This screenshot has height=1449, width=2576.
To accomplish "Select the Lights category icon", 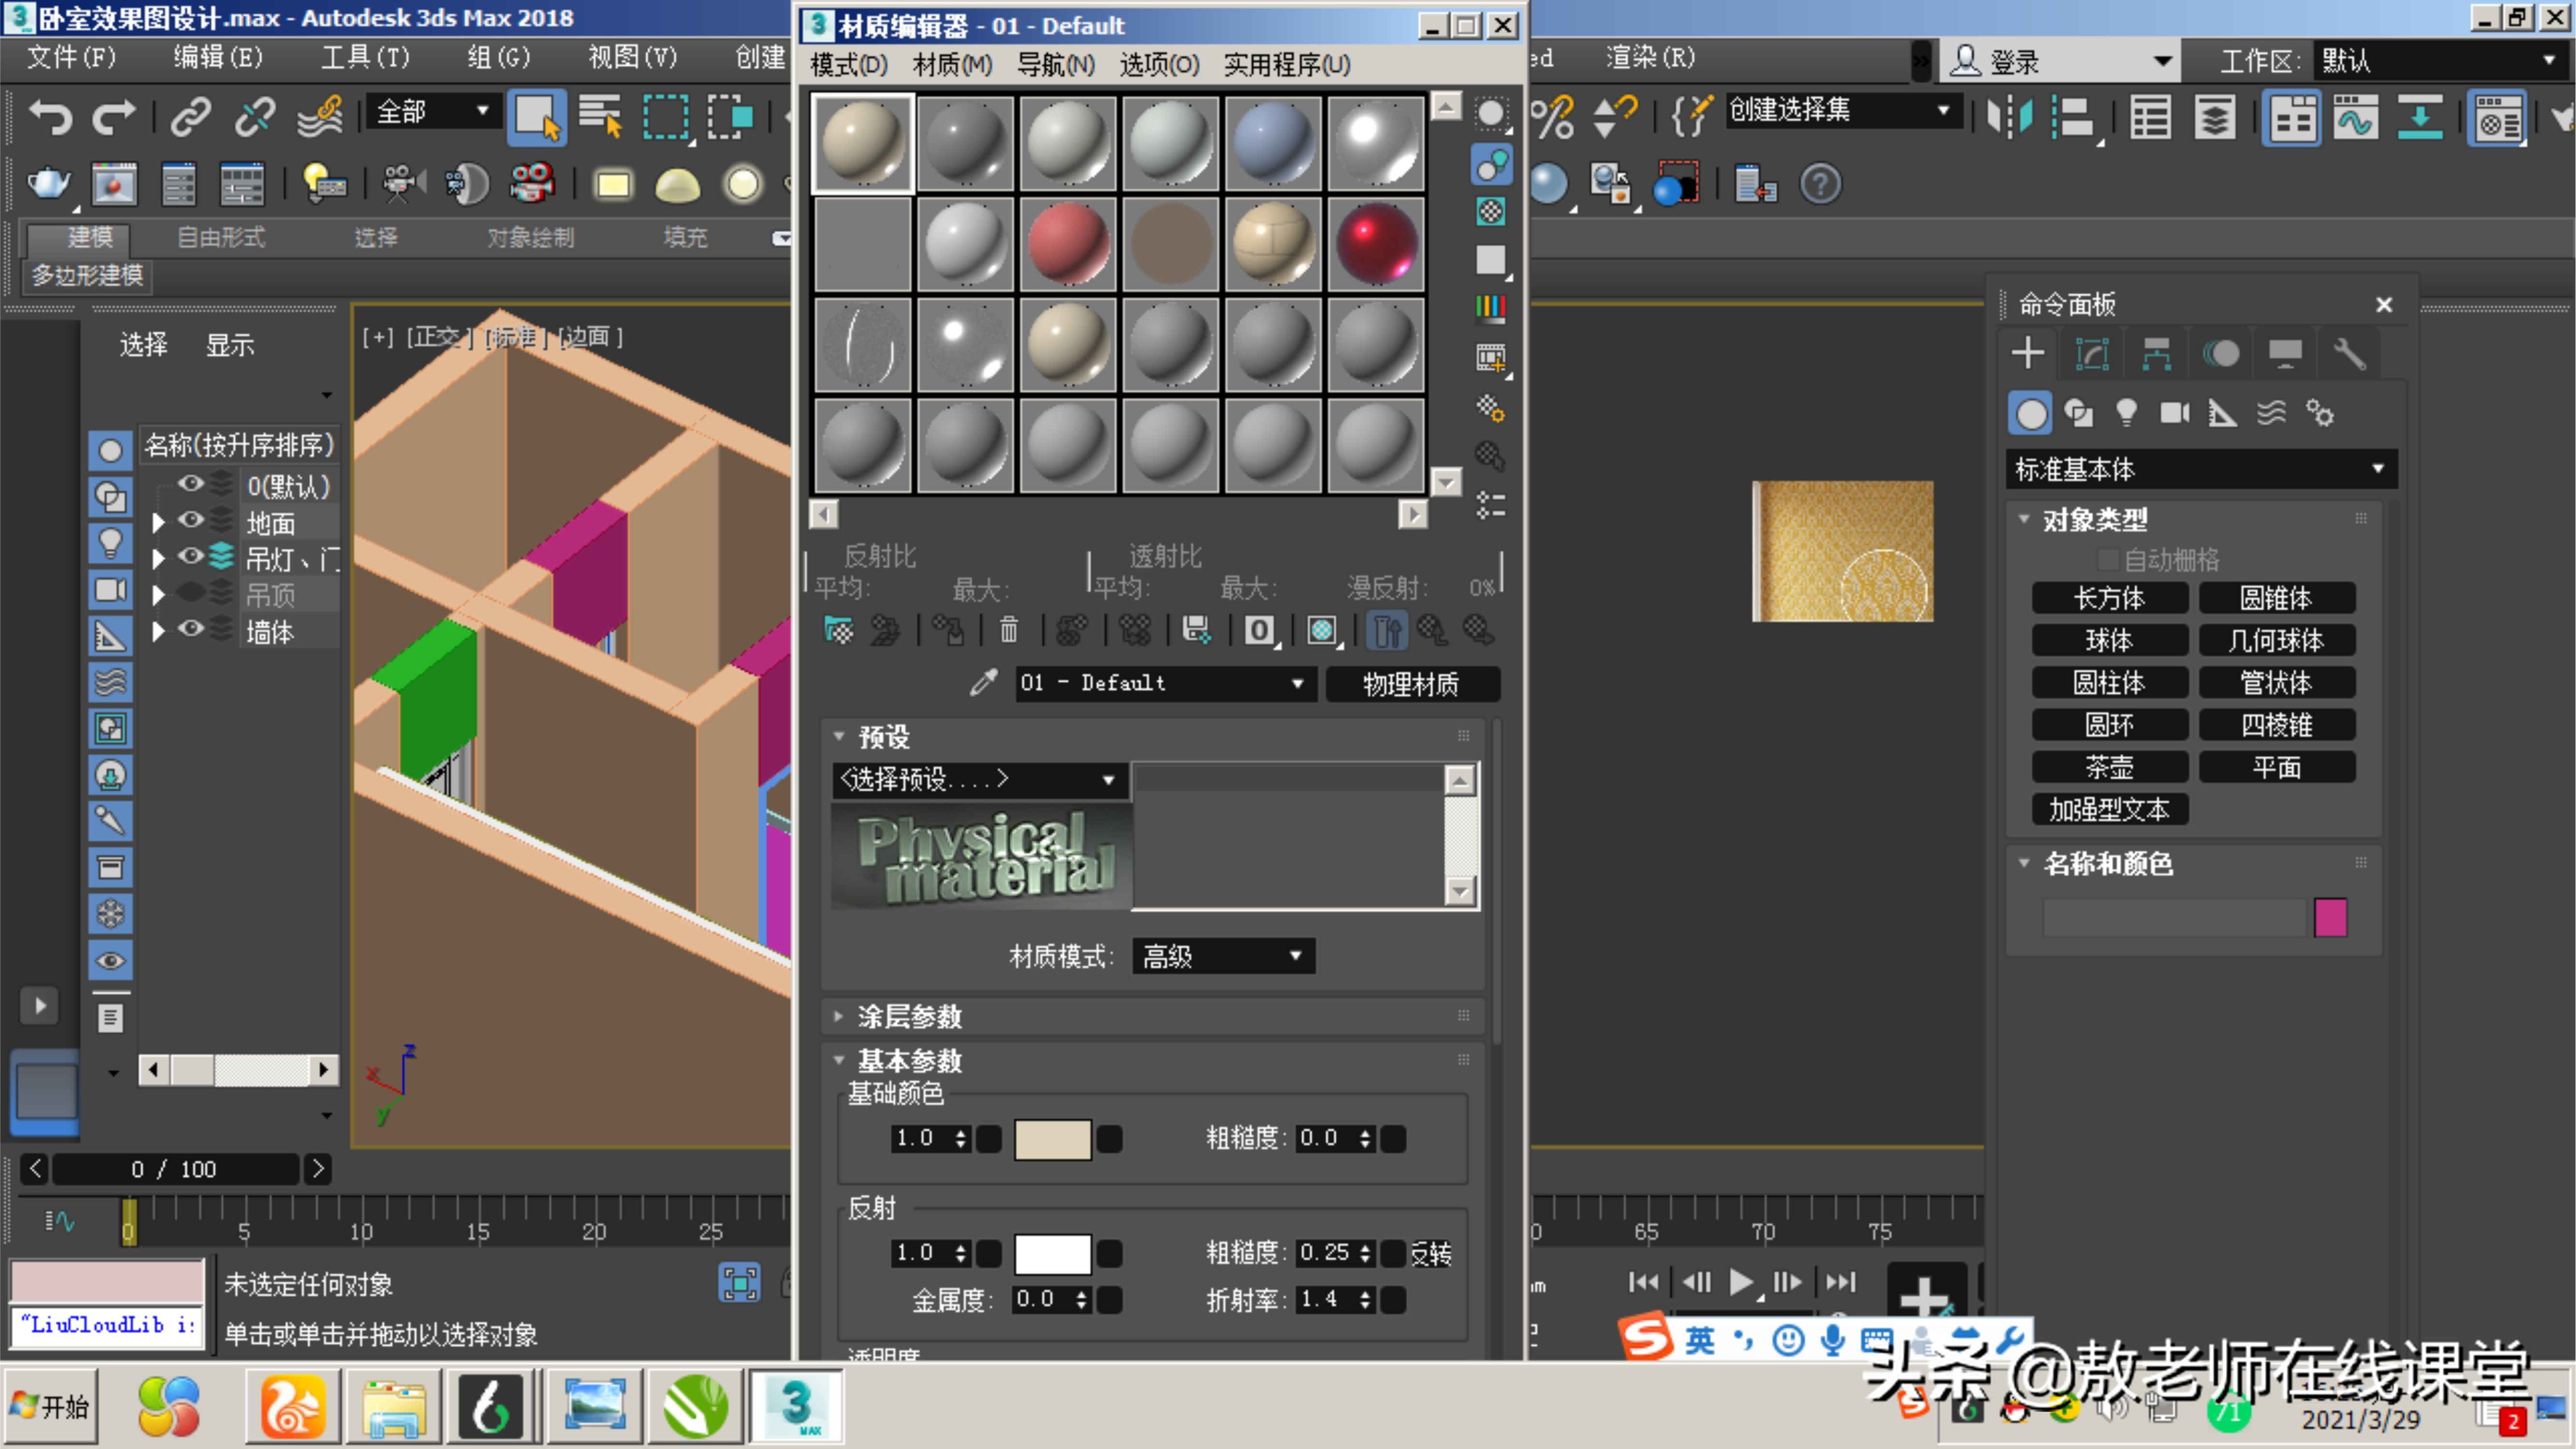I will 2126,413.
